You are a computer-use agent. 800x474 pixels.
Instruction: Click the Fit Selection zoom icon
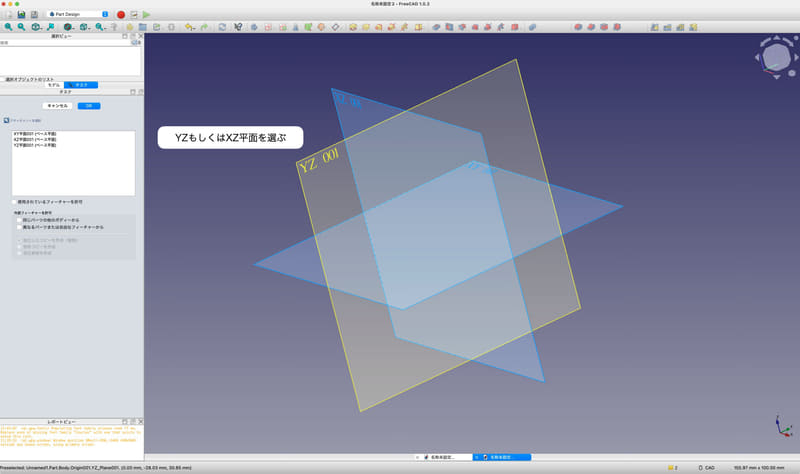[x=21, y=27]
